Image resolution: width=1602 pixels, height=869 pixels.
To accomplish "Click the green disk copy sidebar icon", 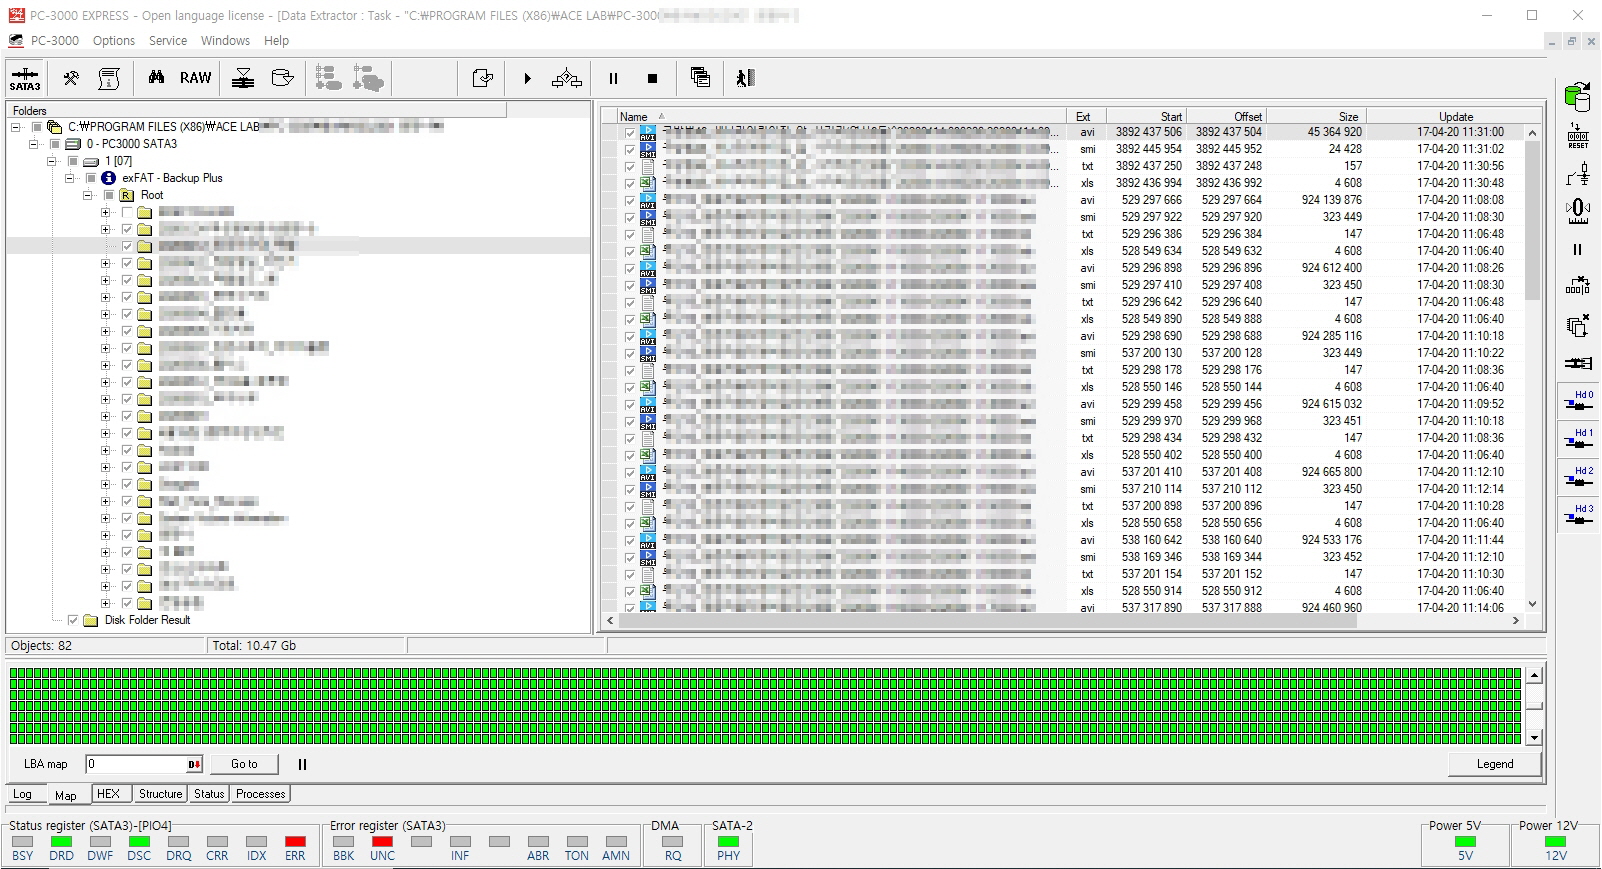I will [x=1578, y=97].
